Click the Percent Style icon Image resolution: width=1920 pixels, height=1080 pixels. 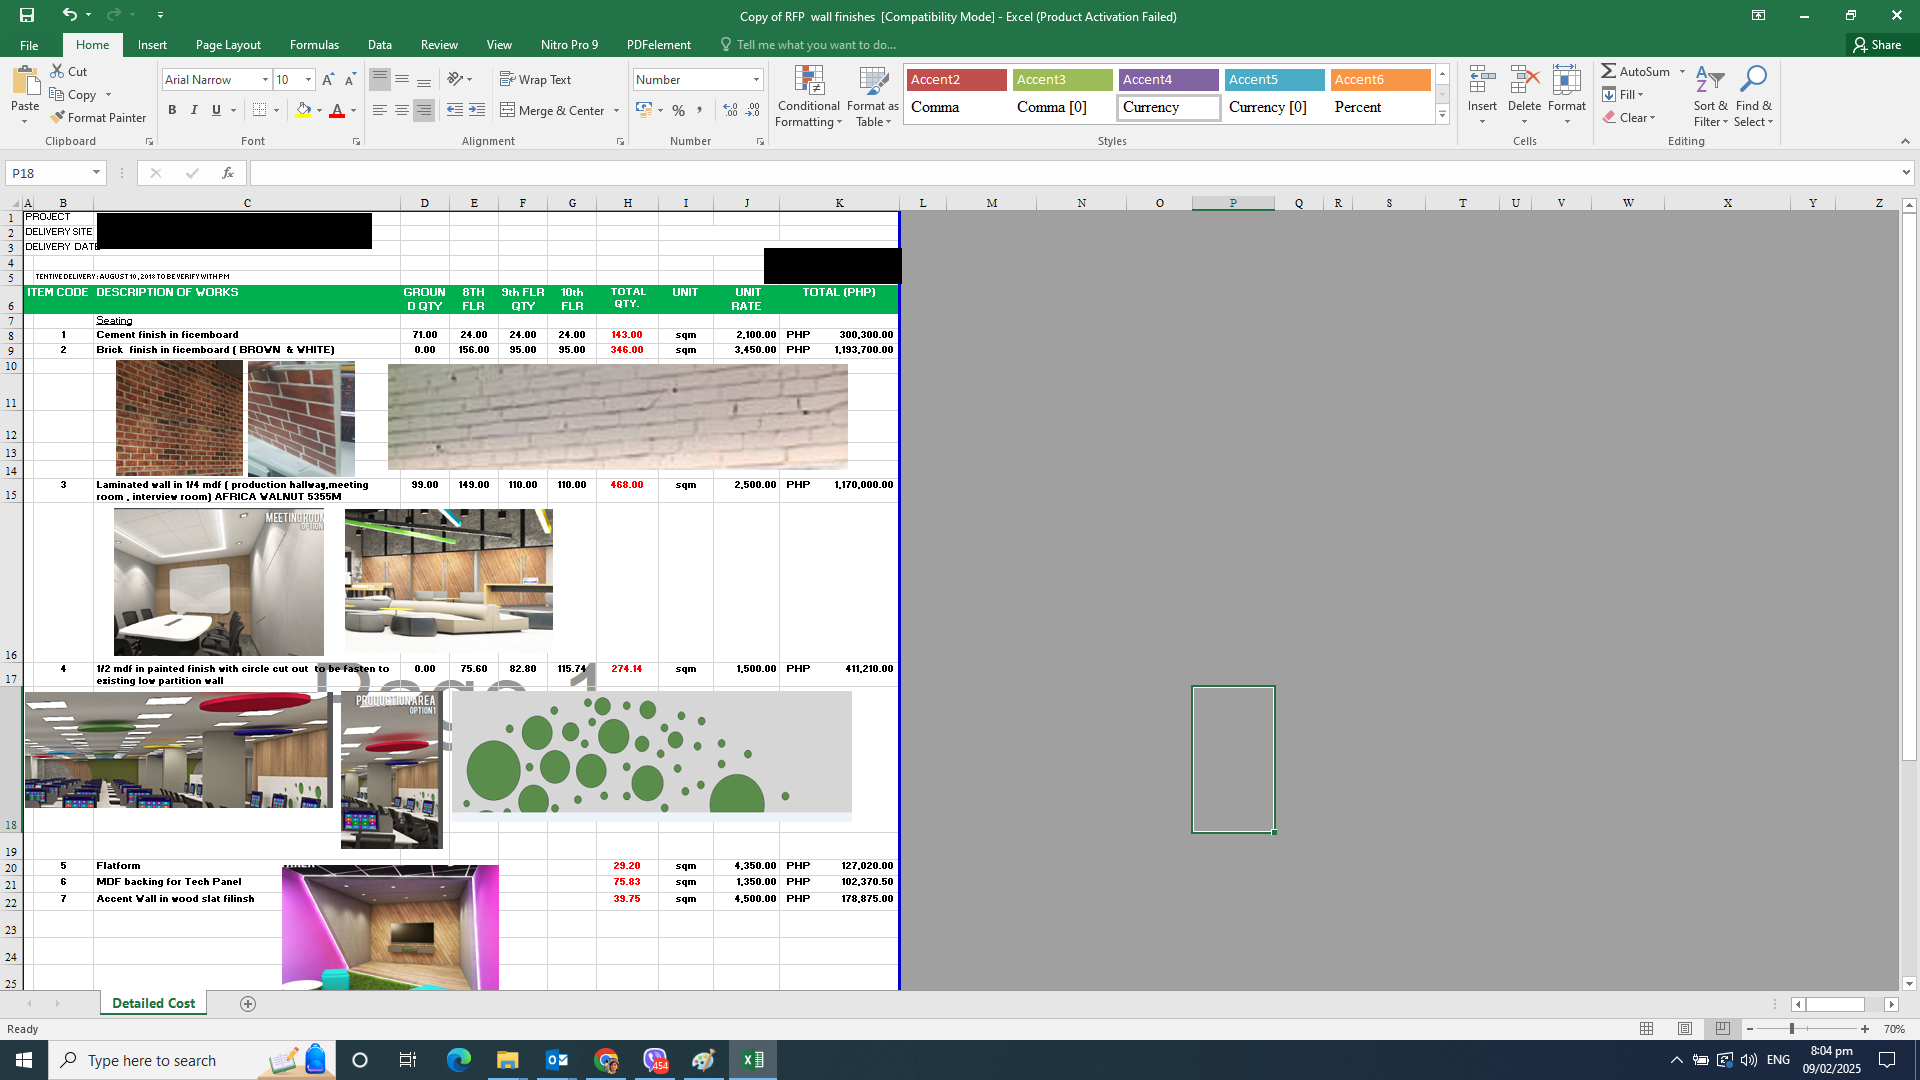click(x=678, y=111)
